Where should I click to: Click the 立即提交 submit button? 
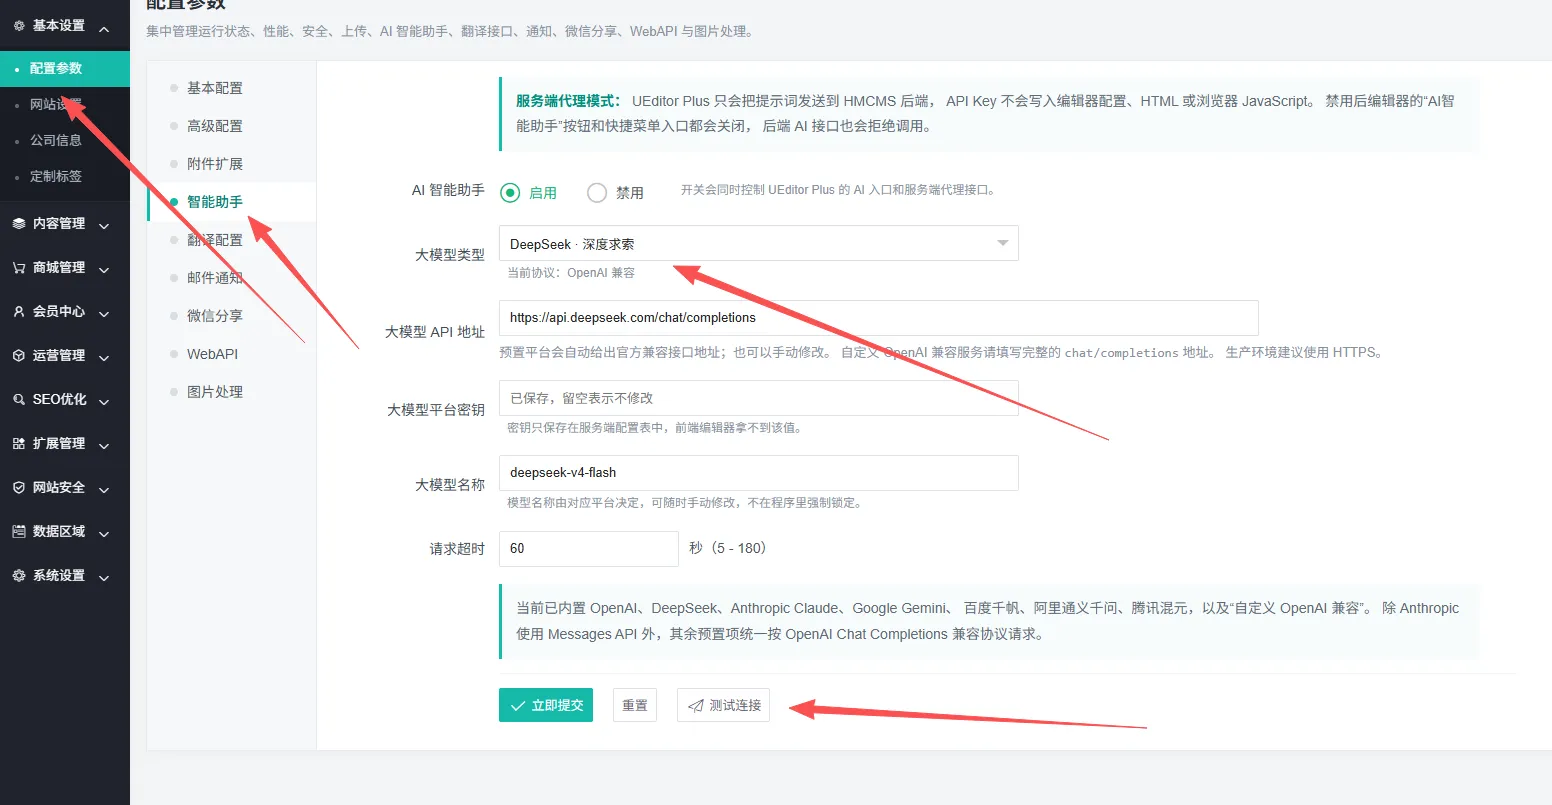tap(546, 705)
